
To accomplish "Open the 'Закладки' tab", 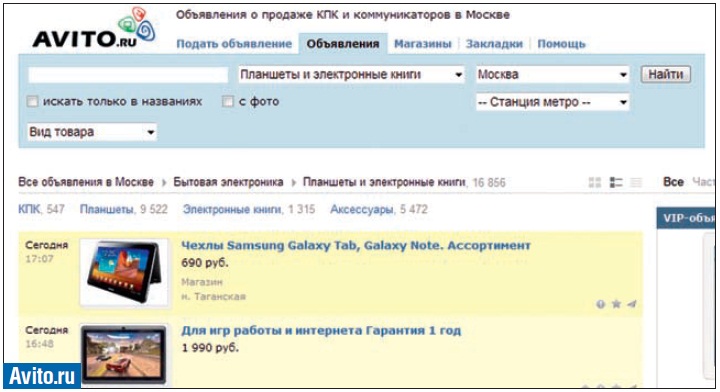I will click(x=494, y=44).
